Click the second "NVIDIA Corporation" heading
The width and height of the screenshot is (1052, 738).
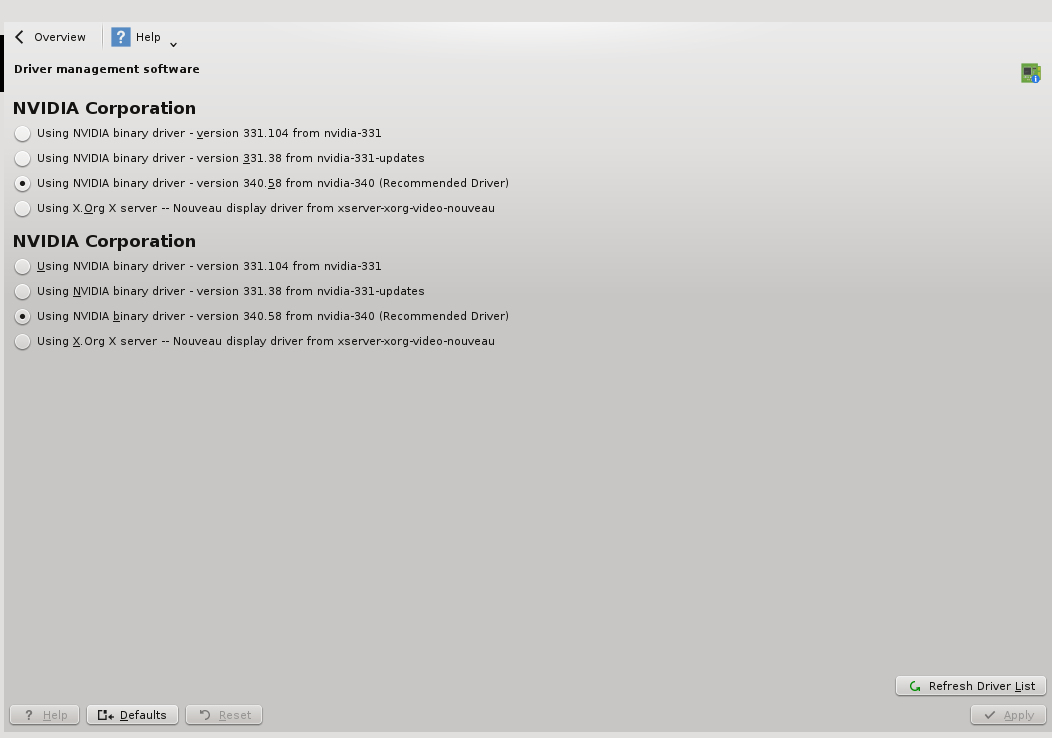pyautogui.click(x=104, y=241)
